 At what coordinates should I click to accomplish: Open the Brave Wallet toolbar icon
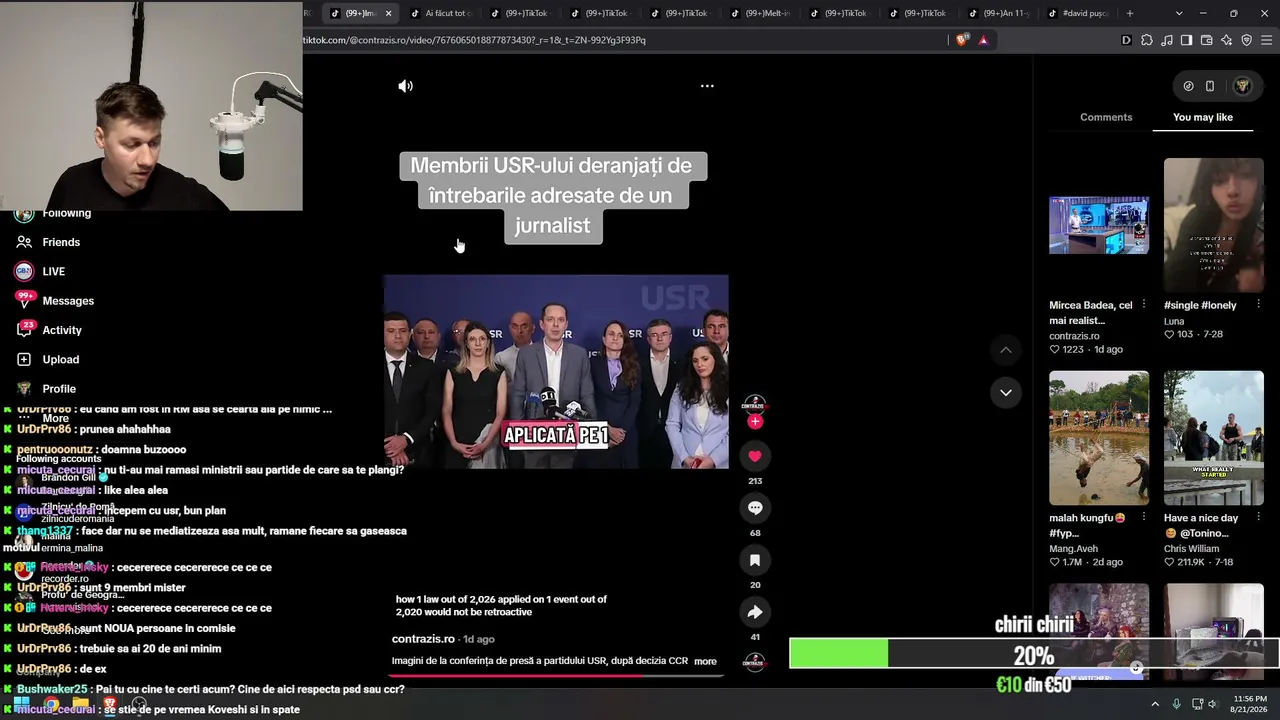[1206, 40]
